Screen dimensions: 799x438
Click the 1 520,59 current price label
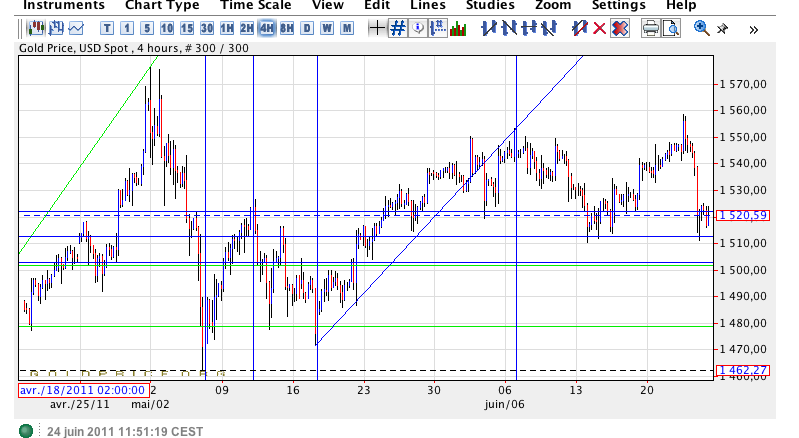coord(742,215)
